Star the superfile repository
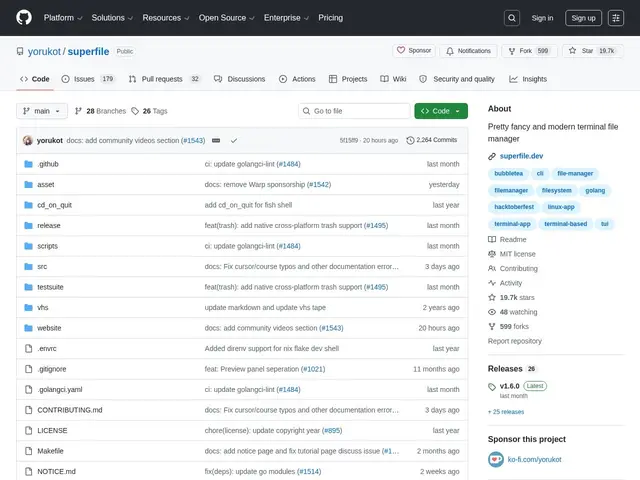640x480 pixels. click(x=592, y=51)
